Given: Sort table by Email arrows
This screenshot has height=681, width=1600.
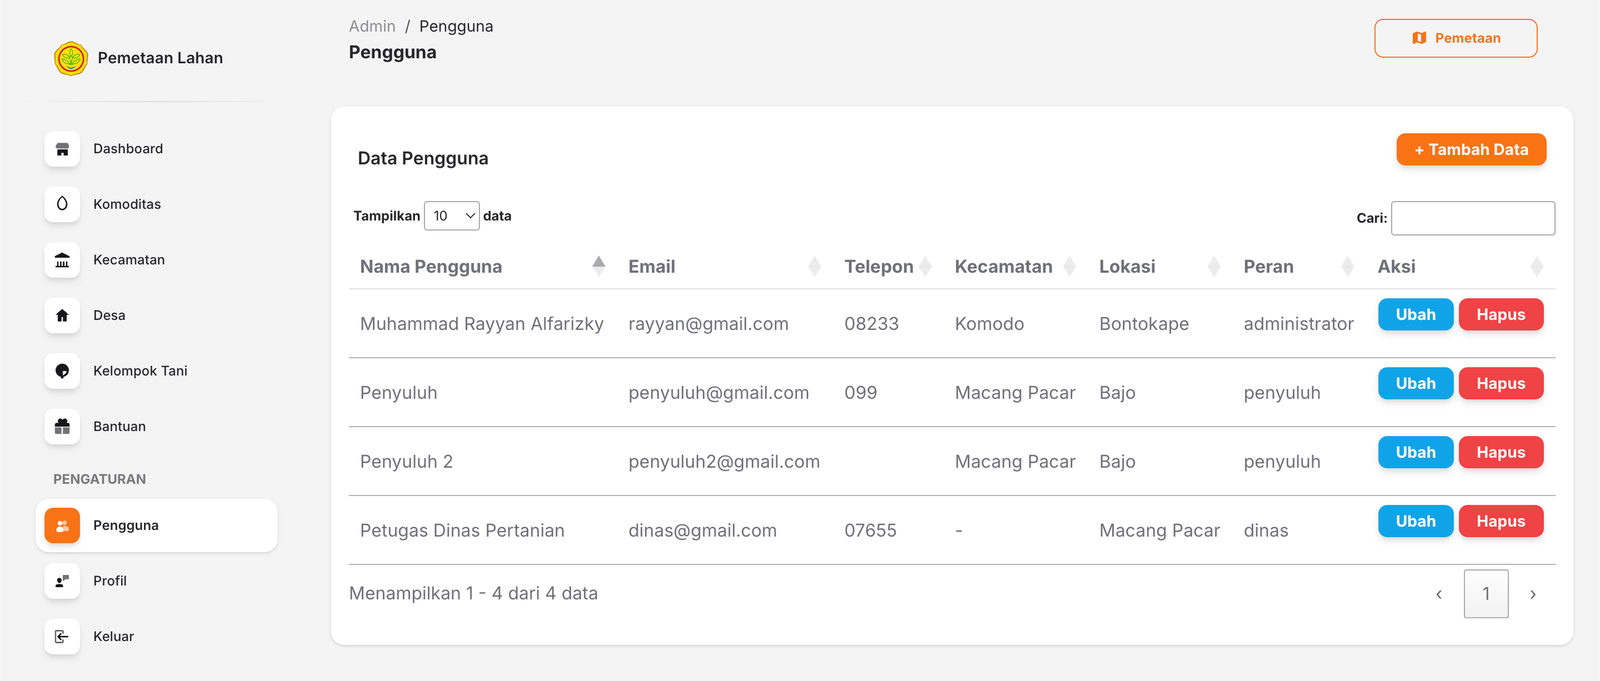Looking at the screenshot, I should [x=815, y=266].
